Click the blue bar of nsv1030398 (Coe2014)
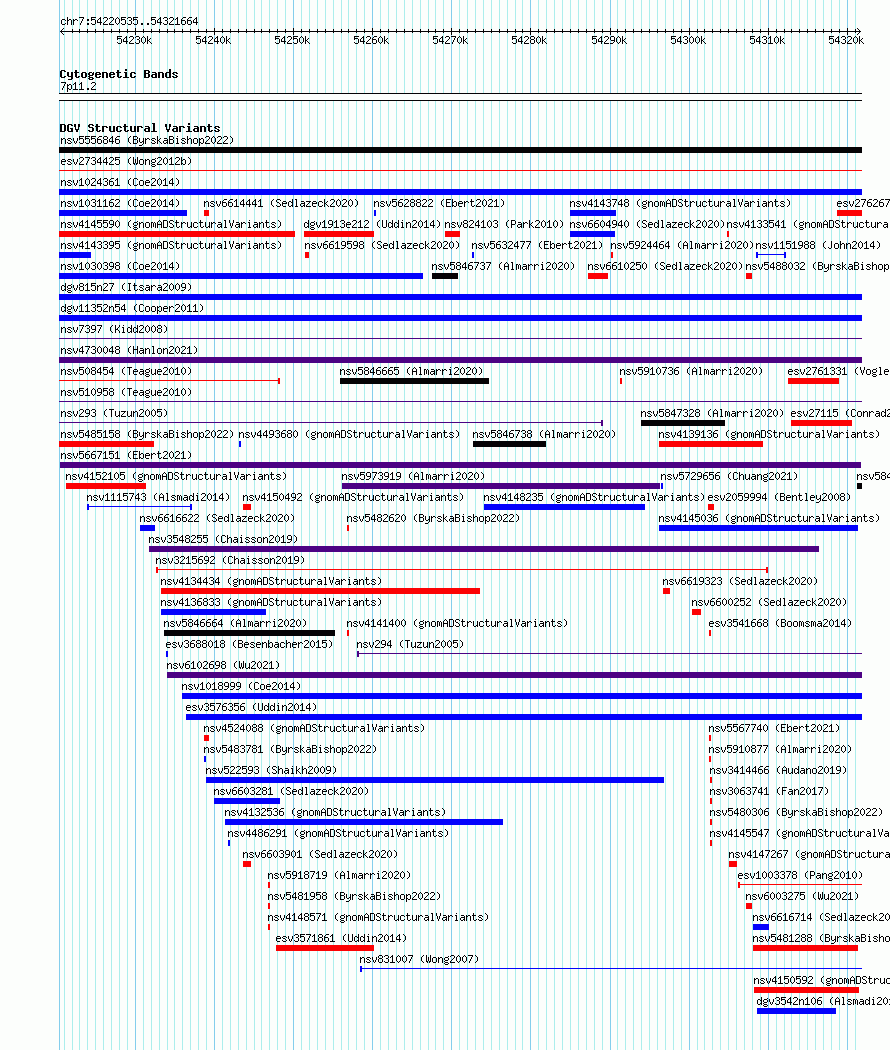 [241, 276]
